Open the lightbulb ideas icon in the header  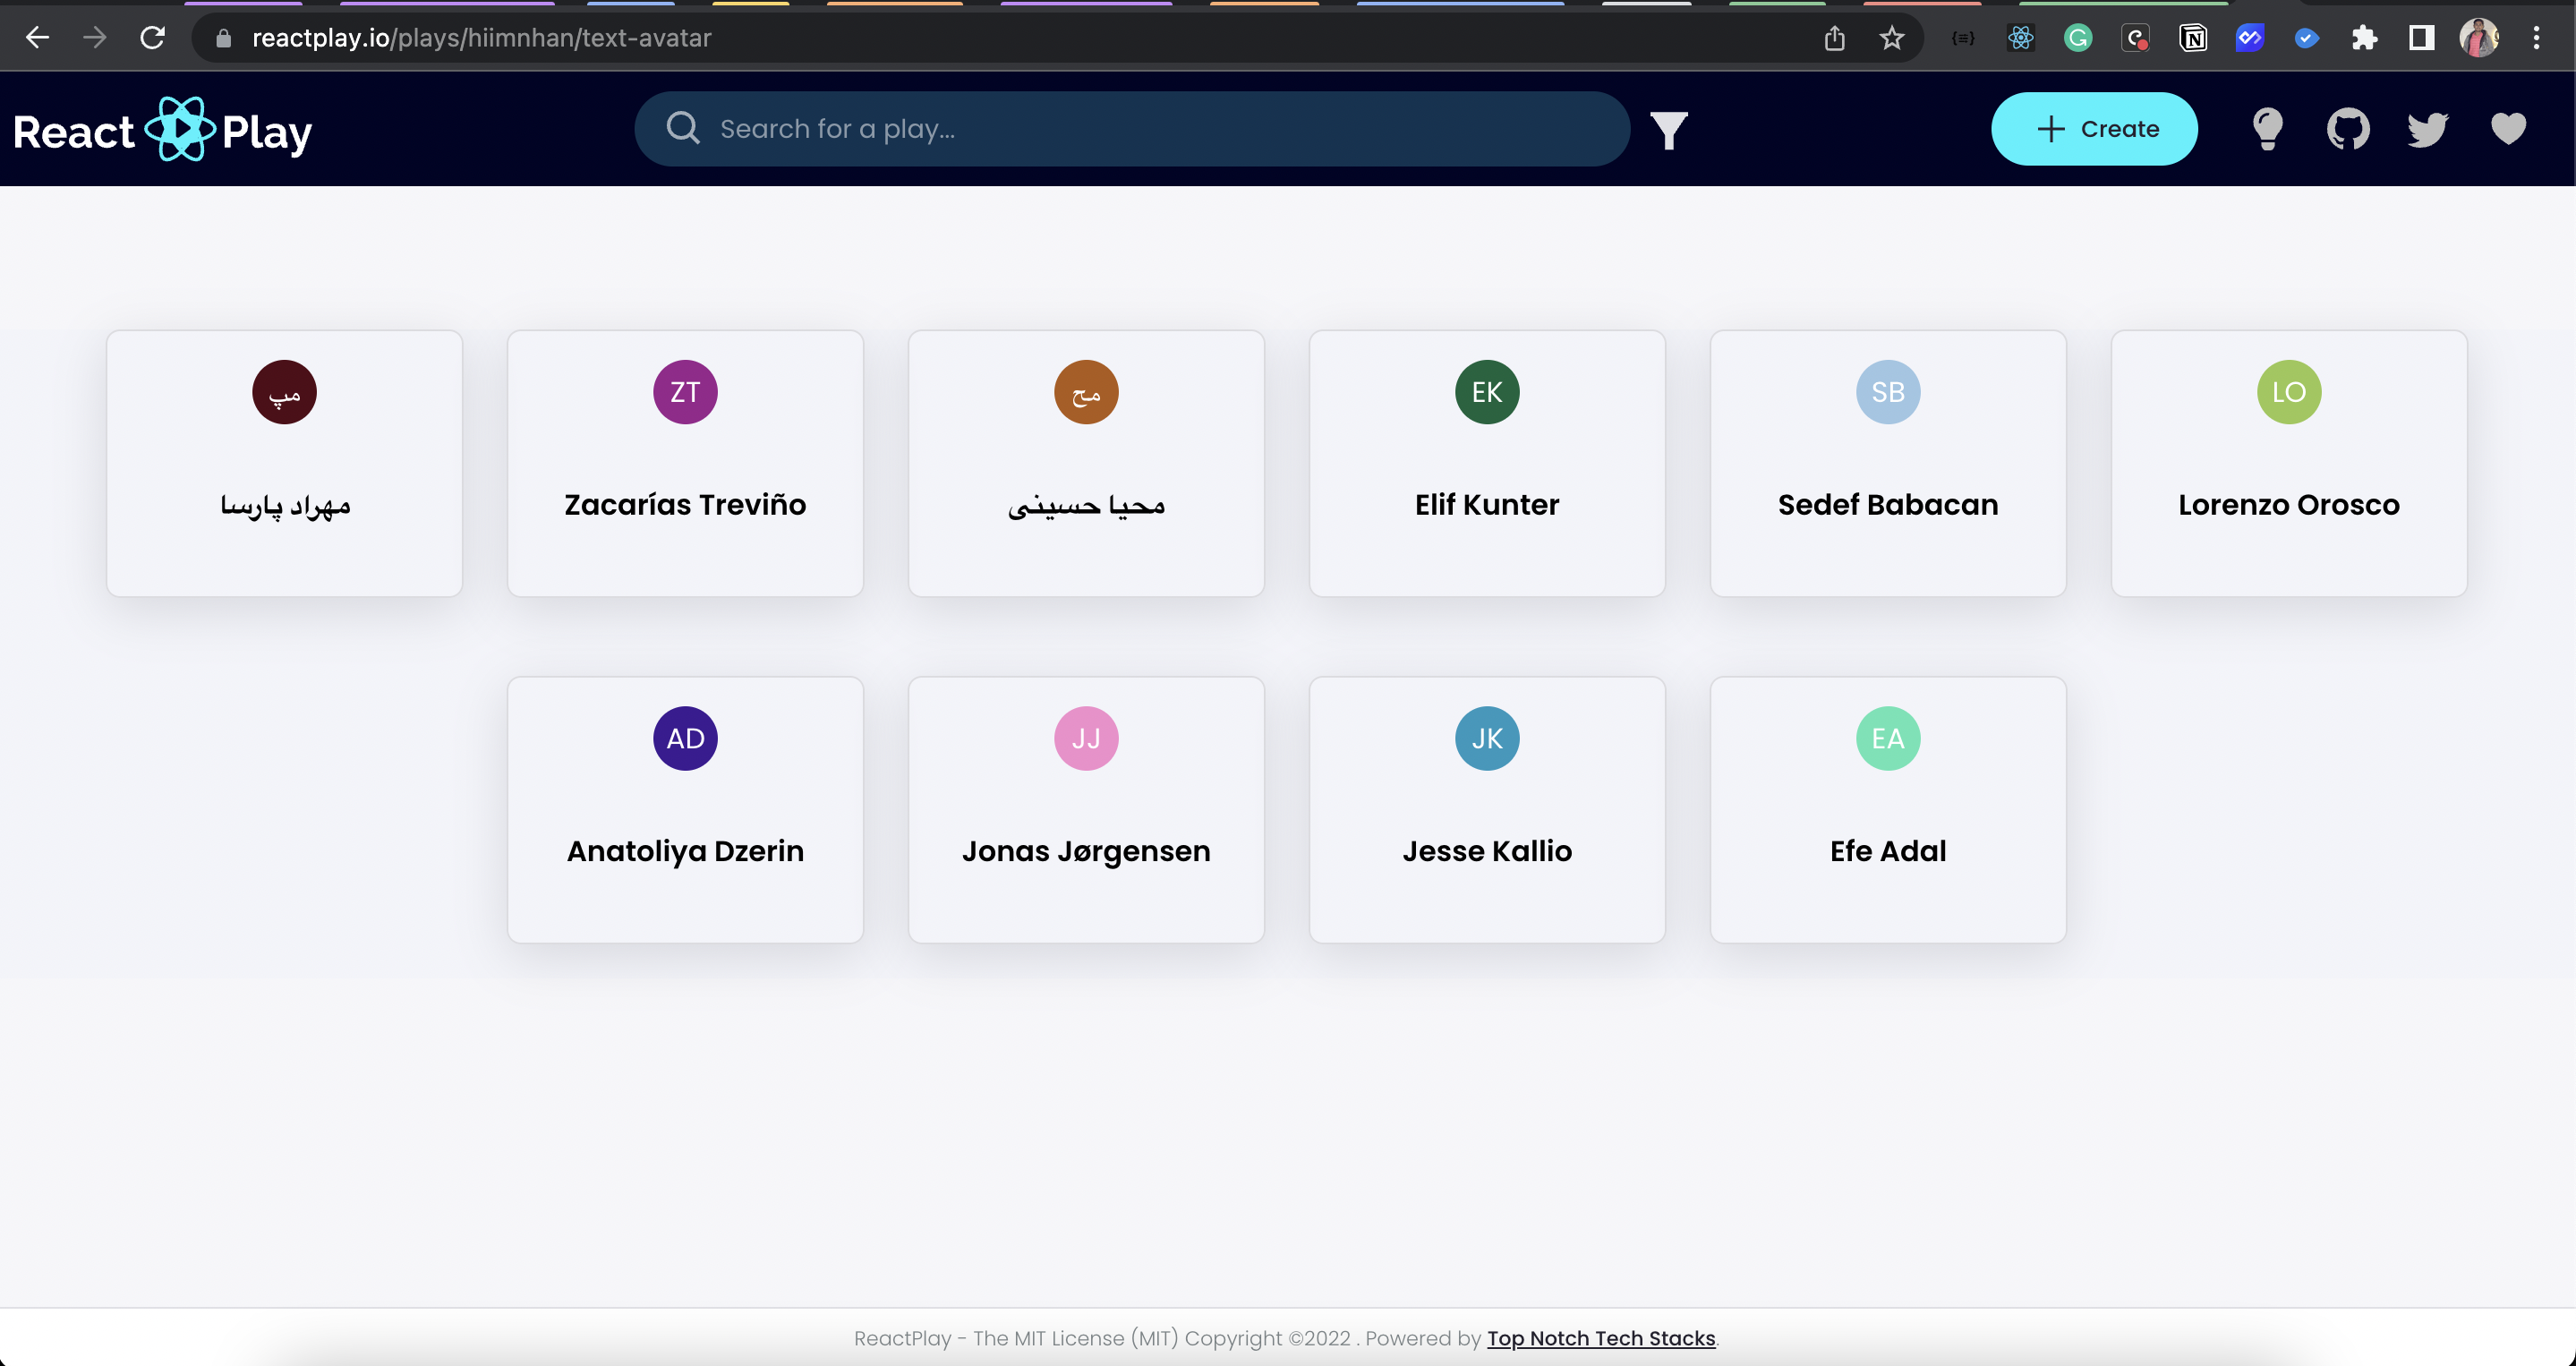[x=2267, y=128]
